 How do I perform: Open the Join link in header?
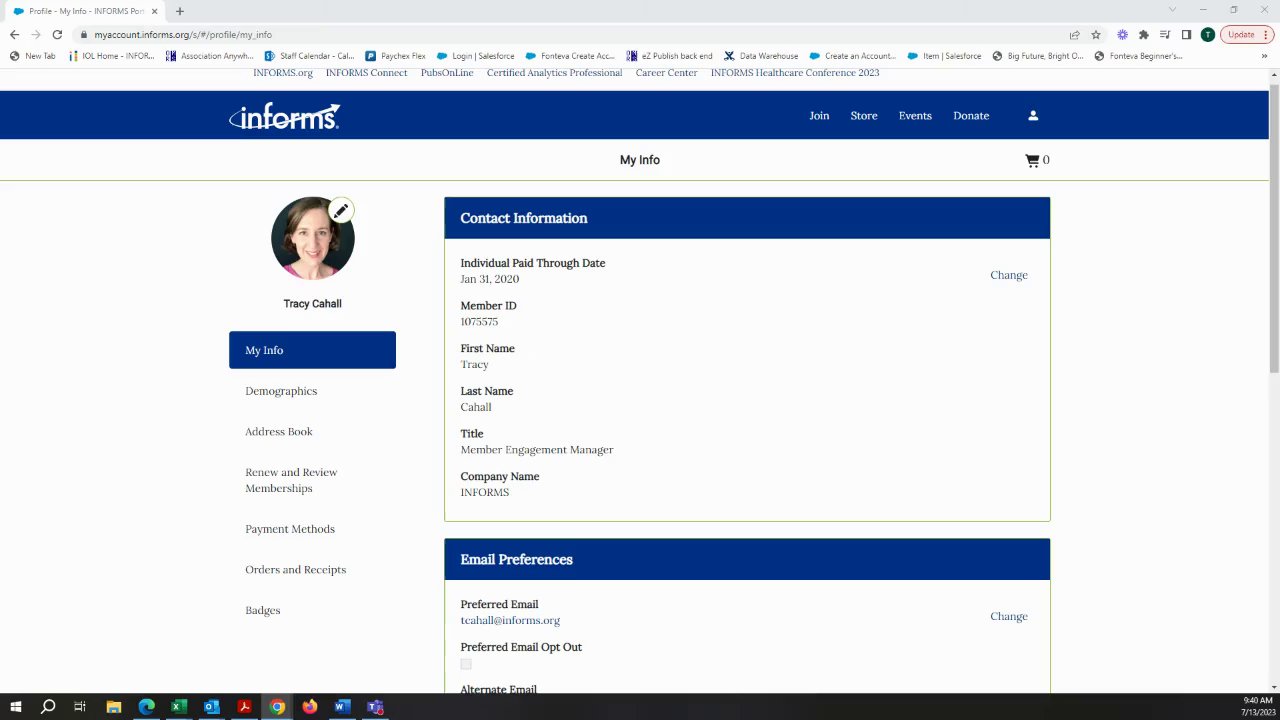tap(819, 116)
